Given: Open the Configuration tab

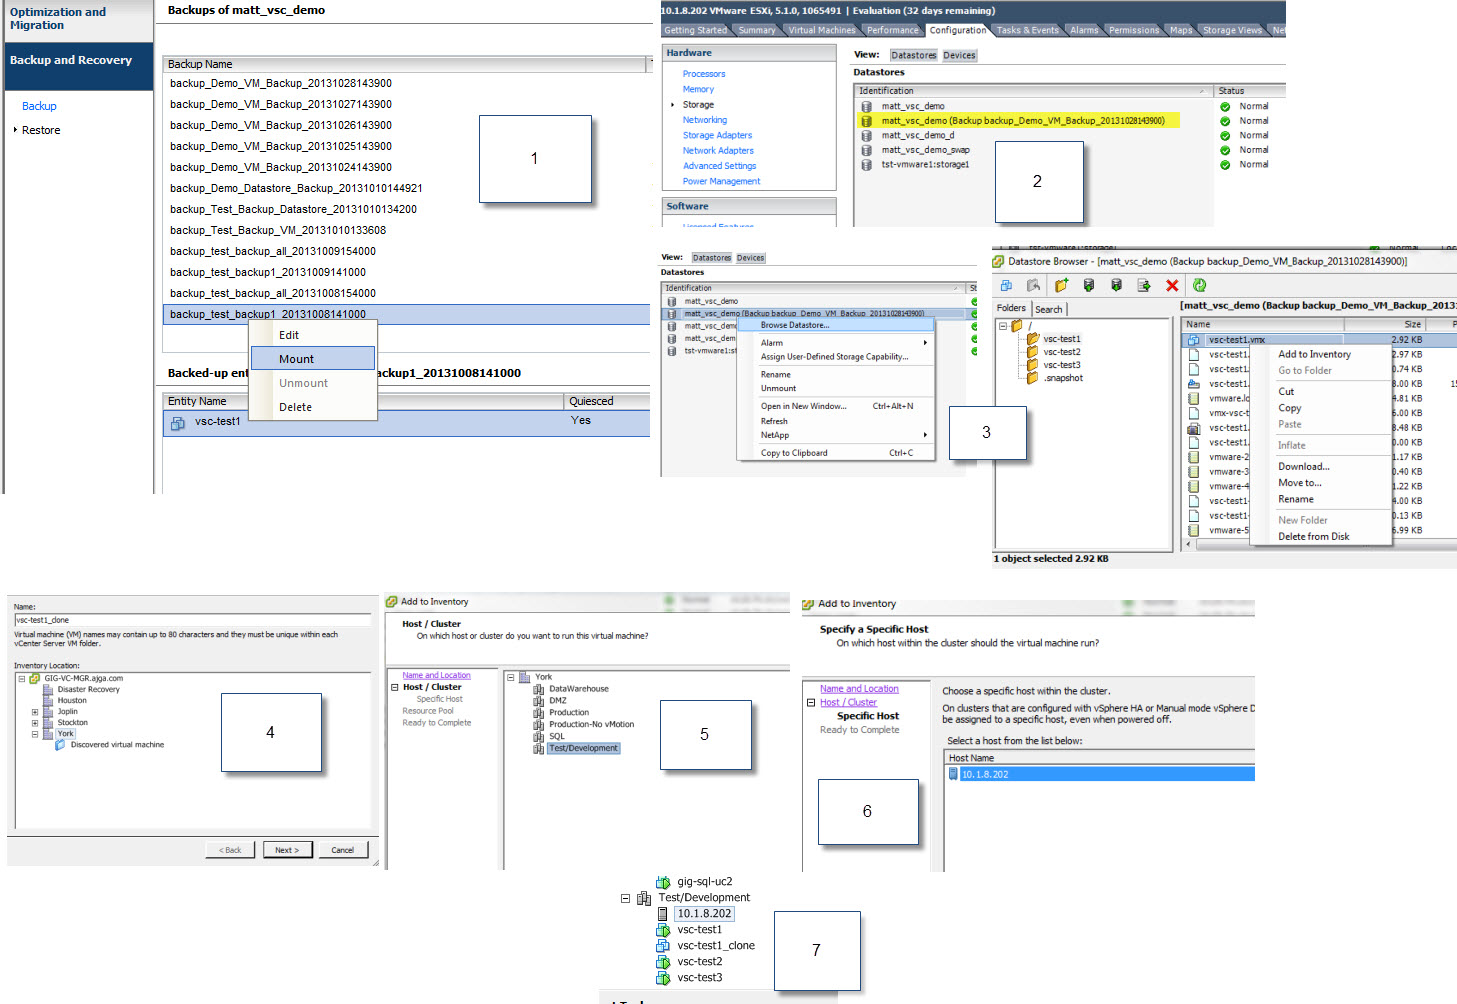Looking at the screenshot, I should [957, 30].
